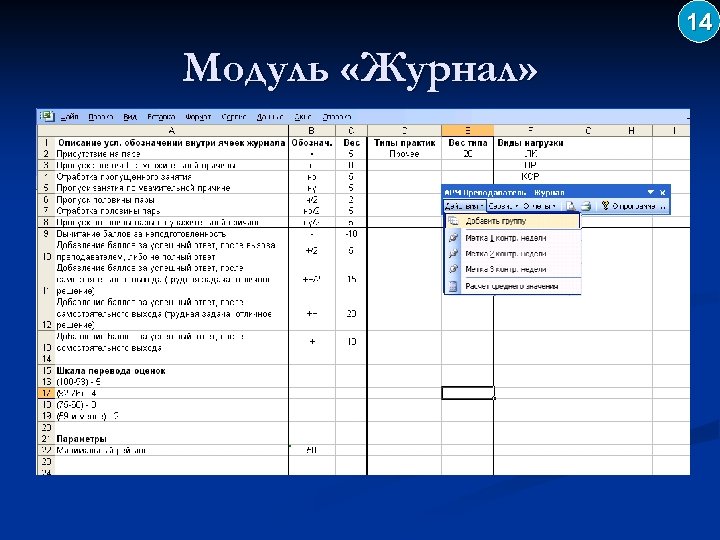Click the 'Вес' header cell in column C

(351, 143)
